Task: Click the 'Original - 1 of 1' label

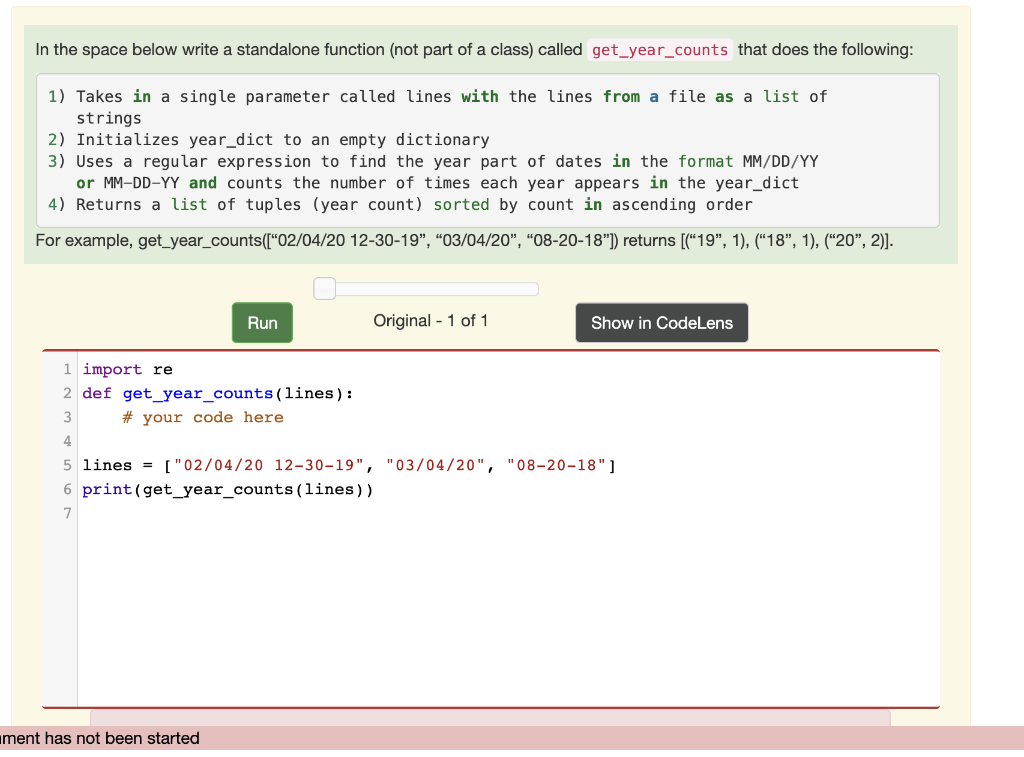Action: [x=430, y=321]
